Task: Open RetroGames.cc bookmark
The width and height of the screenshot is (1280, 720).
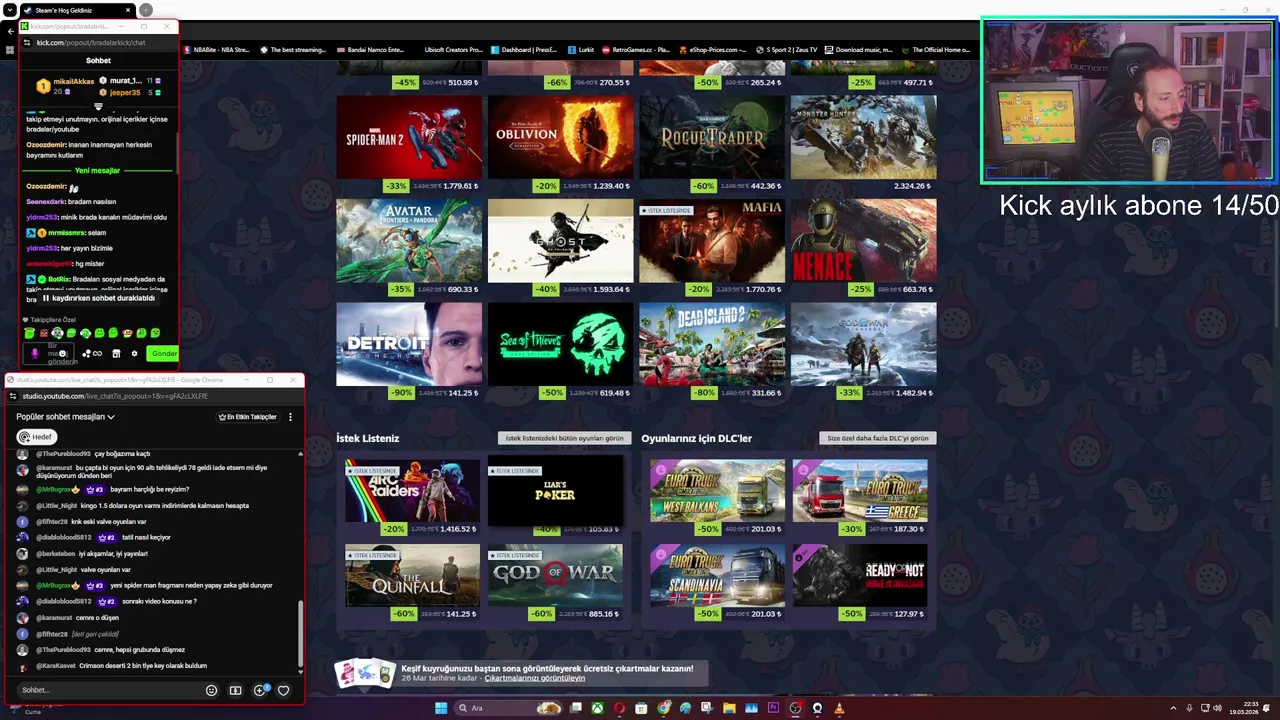Action: (634, 49)
